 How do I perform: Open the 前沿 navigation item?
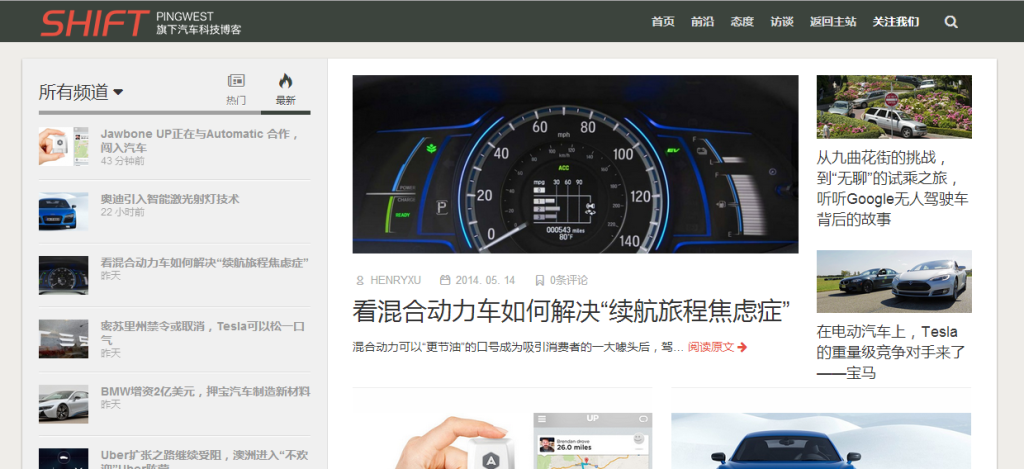click(x=703, y=22)
